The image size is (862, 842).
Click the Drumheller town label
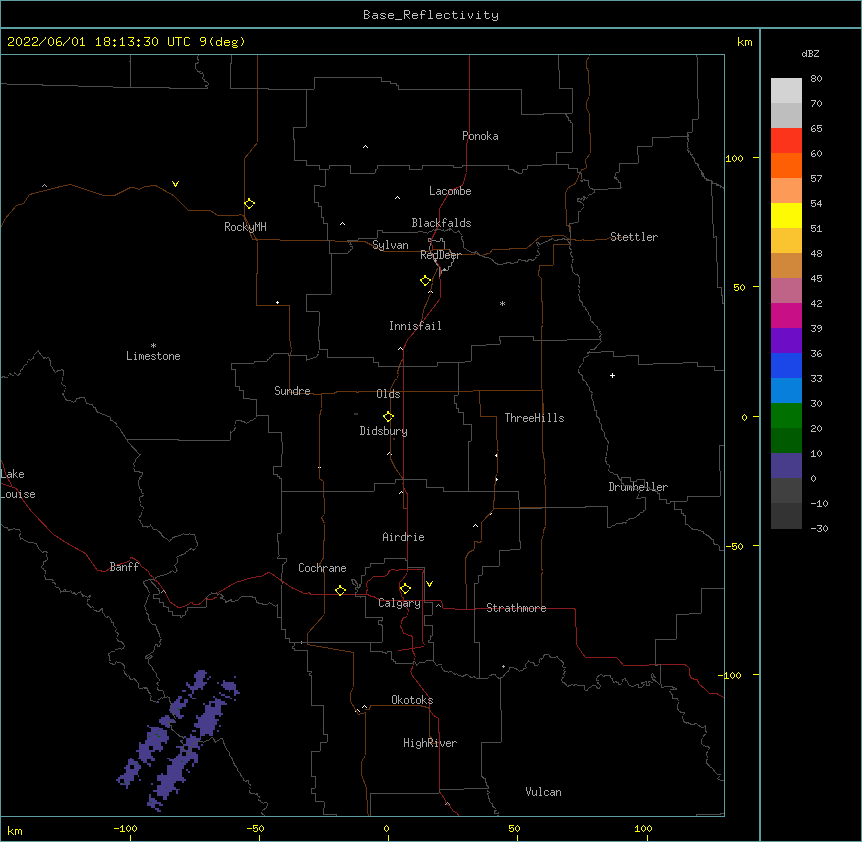(x=638, y=487)
